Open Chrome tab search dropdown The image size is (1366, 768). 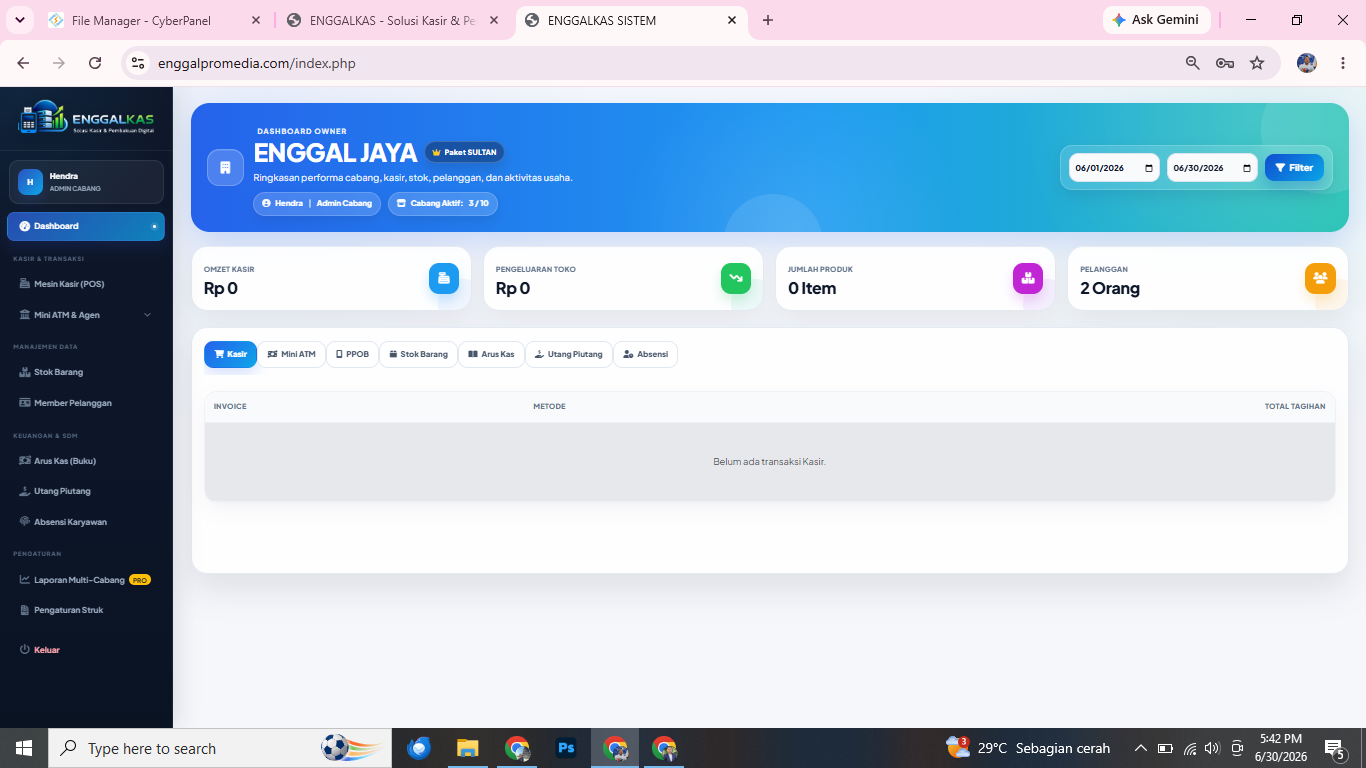20,20
